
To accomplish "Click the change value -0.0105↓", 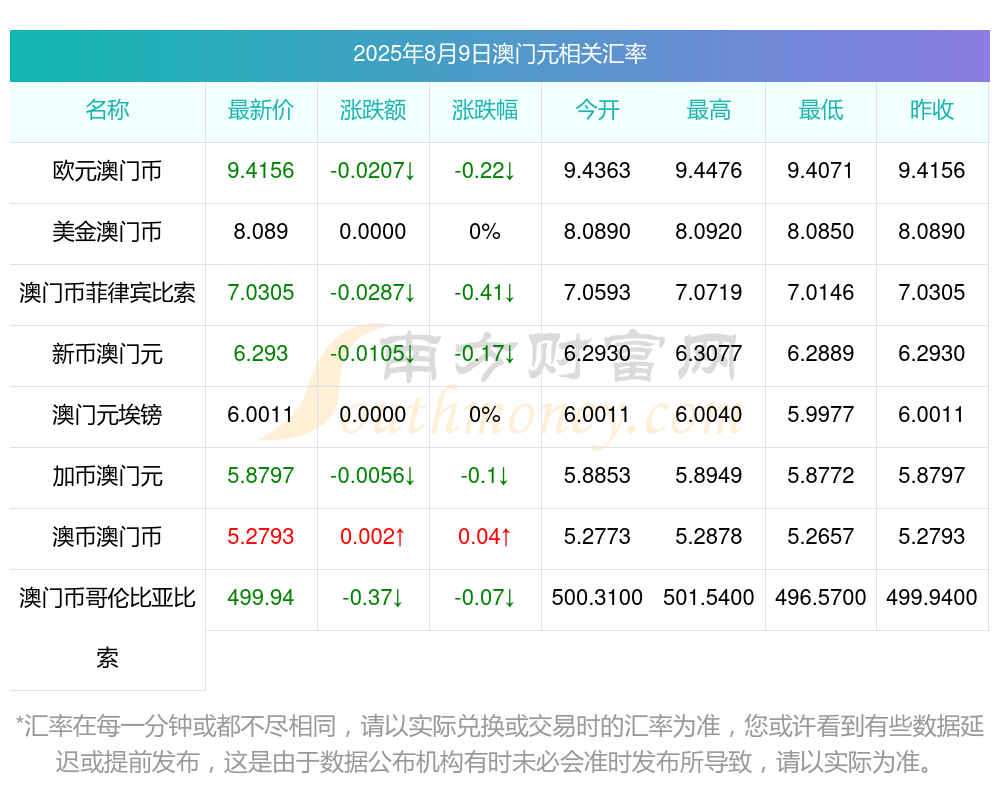I will (373, 353).
